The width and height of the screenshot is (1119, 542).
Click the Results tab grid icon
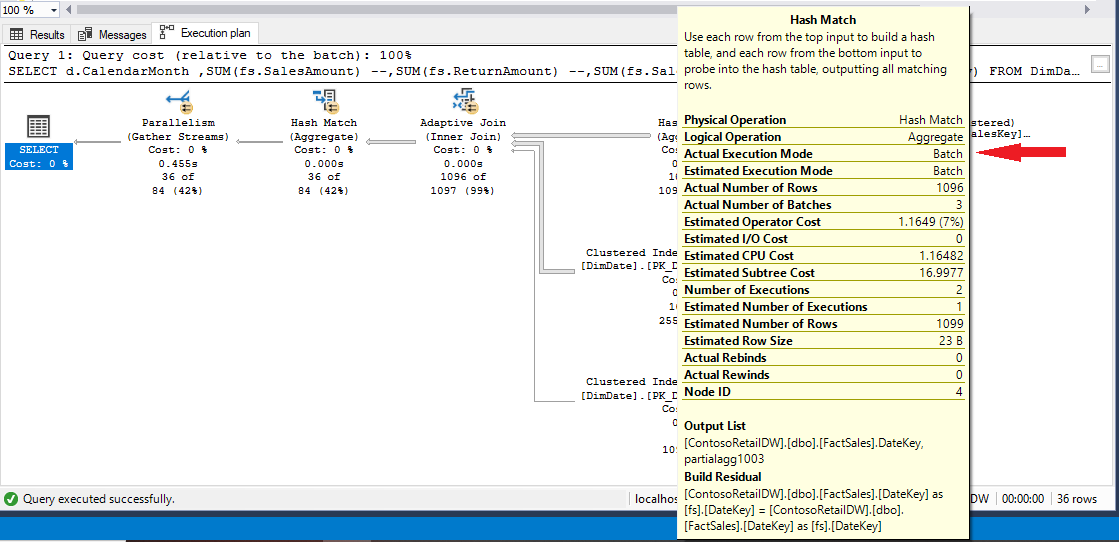(x=17, y=34)
